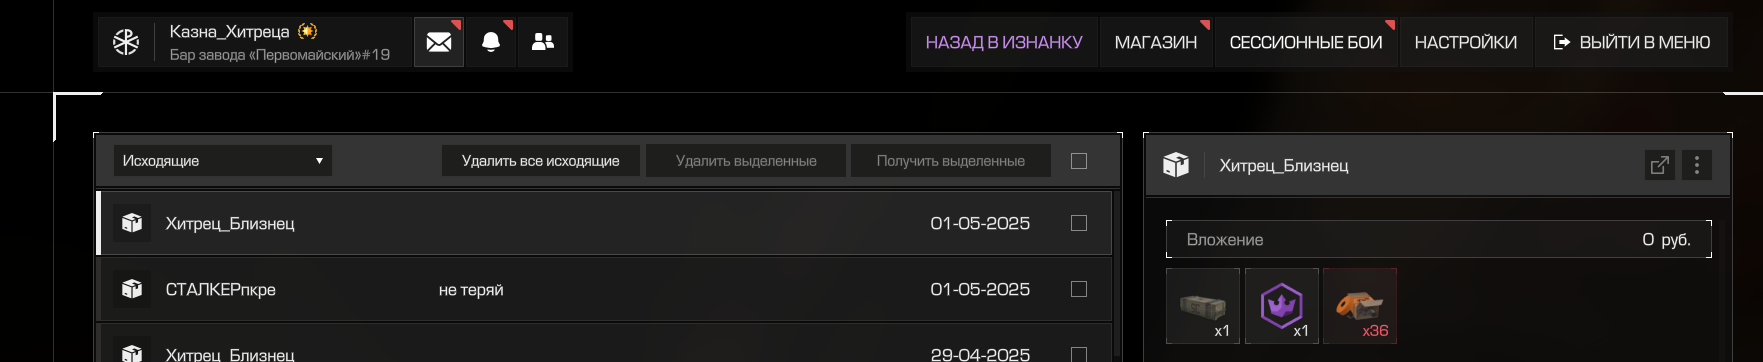
Task: Click Выйти в меню
Action: [1632, 42]
